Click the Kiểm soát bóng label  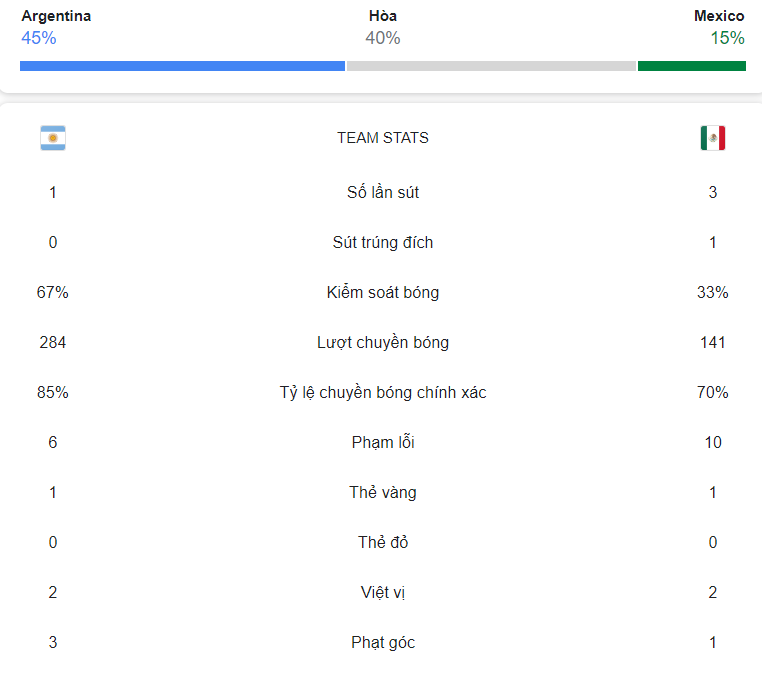pos(383,293)
